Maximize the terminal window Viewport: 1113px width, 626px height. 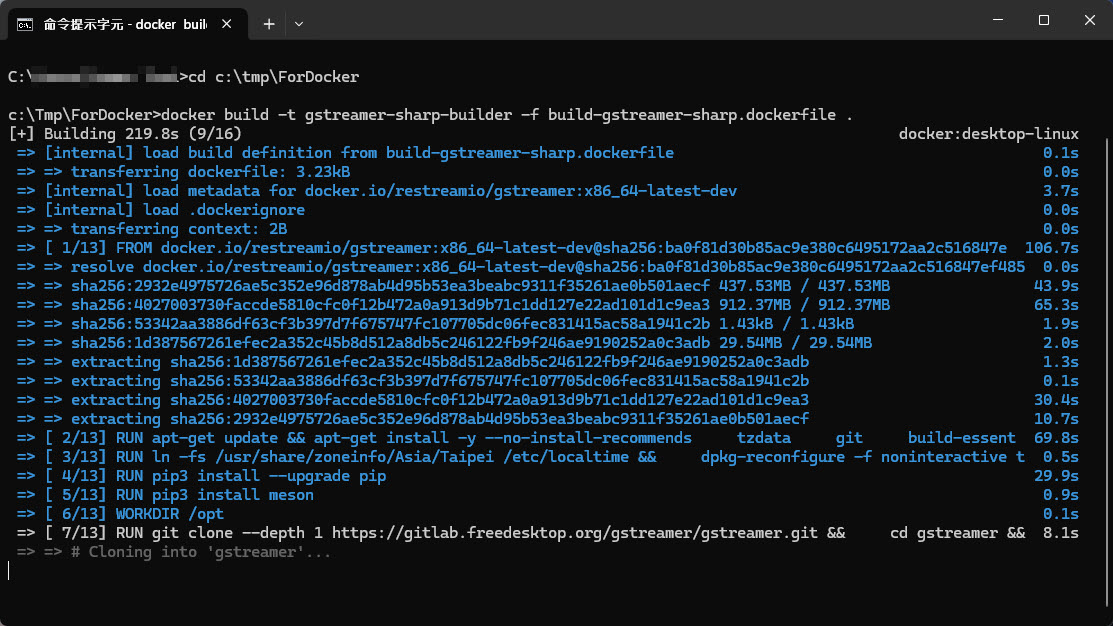tap(1043, 20)
